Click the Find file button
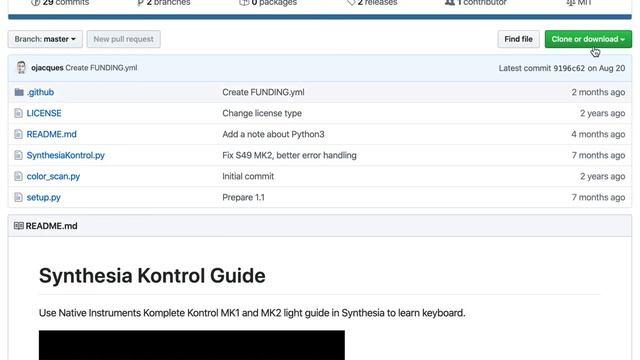 [x=518, y=39]
